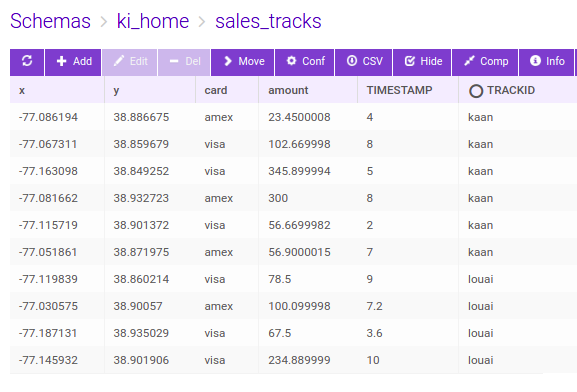Click the card column header
Screen dimensions: 577x392
click(x=216, y=90)
